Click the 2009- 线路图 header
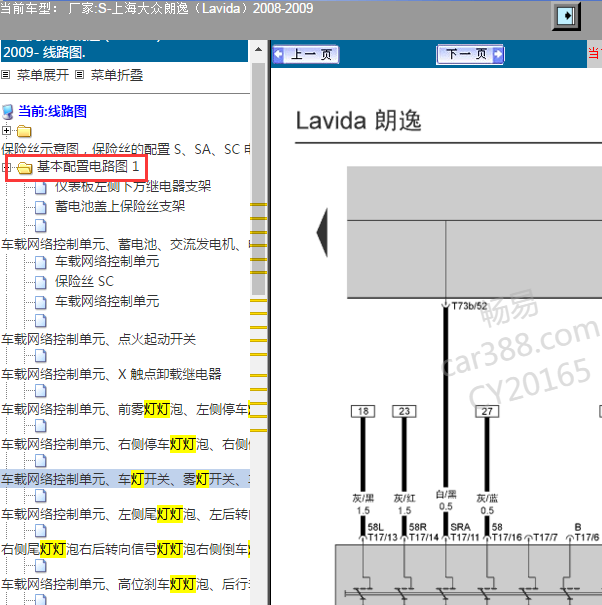 click(x=44, y=52)
